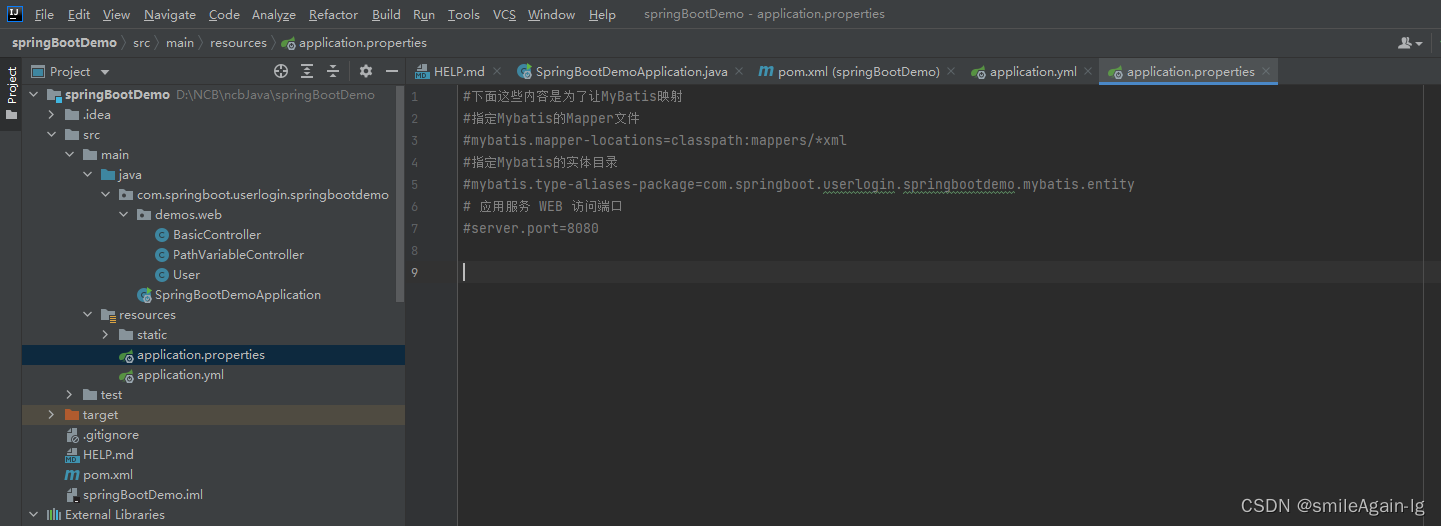The image size is (1441, 526).
Task: Click the Expand All icon in Project panel
Action: (x=307, y=71)
